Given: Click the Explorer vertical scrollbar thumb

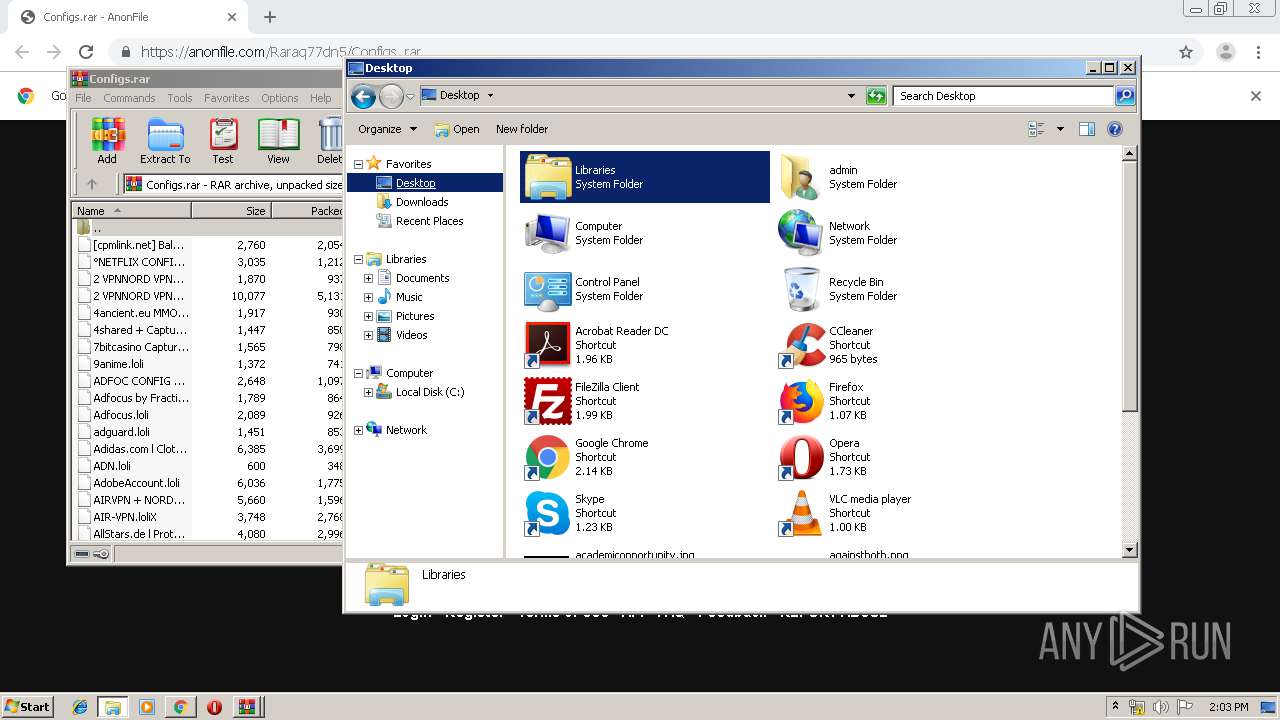Looking at the screenshot, I should tap(1129, 285).
